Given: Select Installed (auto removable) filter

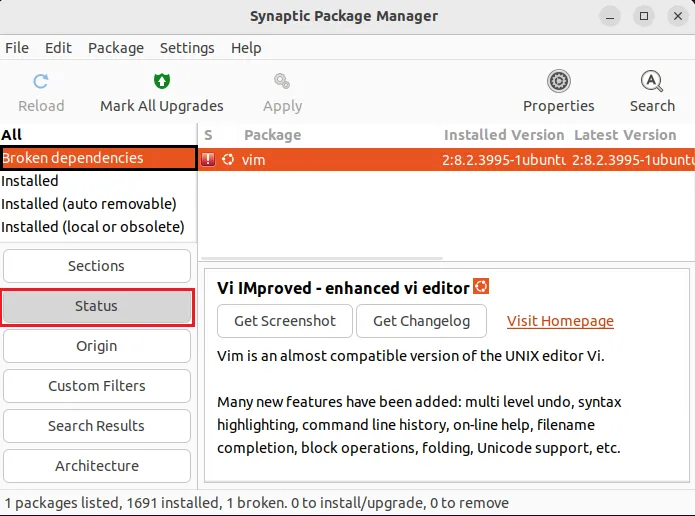Looking at the screenshot, I should coord(98,204).
